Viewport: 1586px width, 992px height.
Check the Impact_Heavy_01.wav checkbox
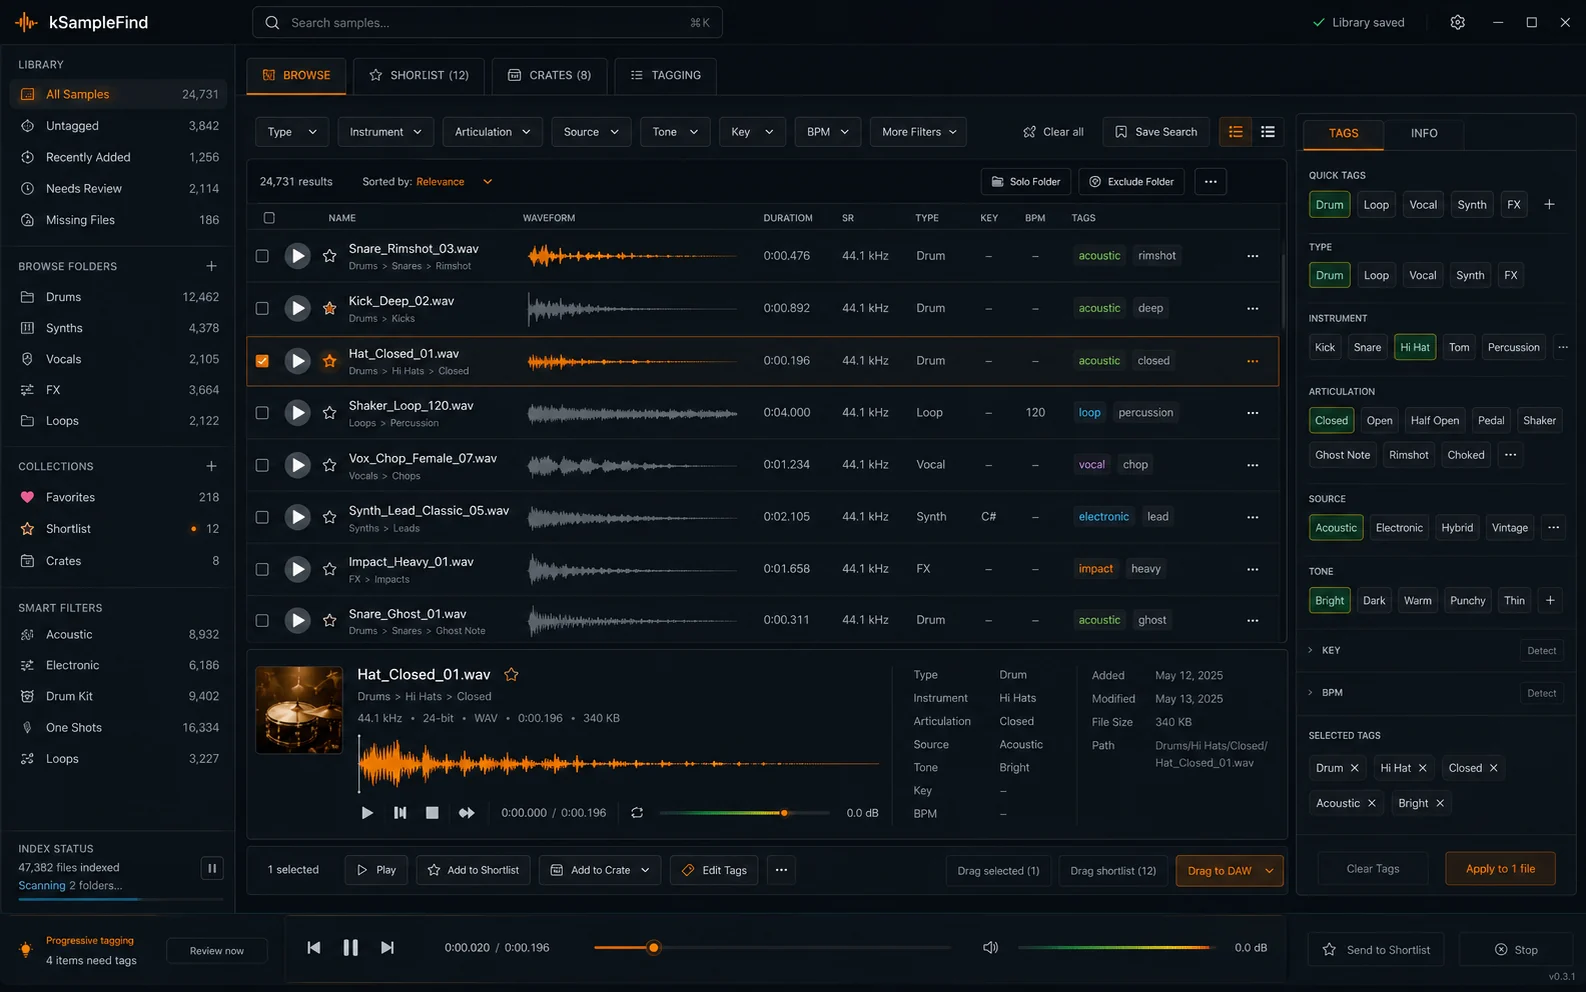[x=262, y=569]
